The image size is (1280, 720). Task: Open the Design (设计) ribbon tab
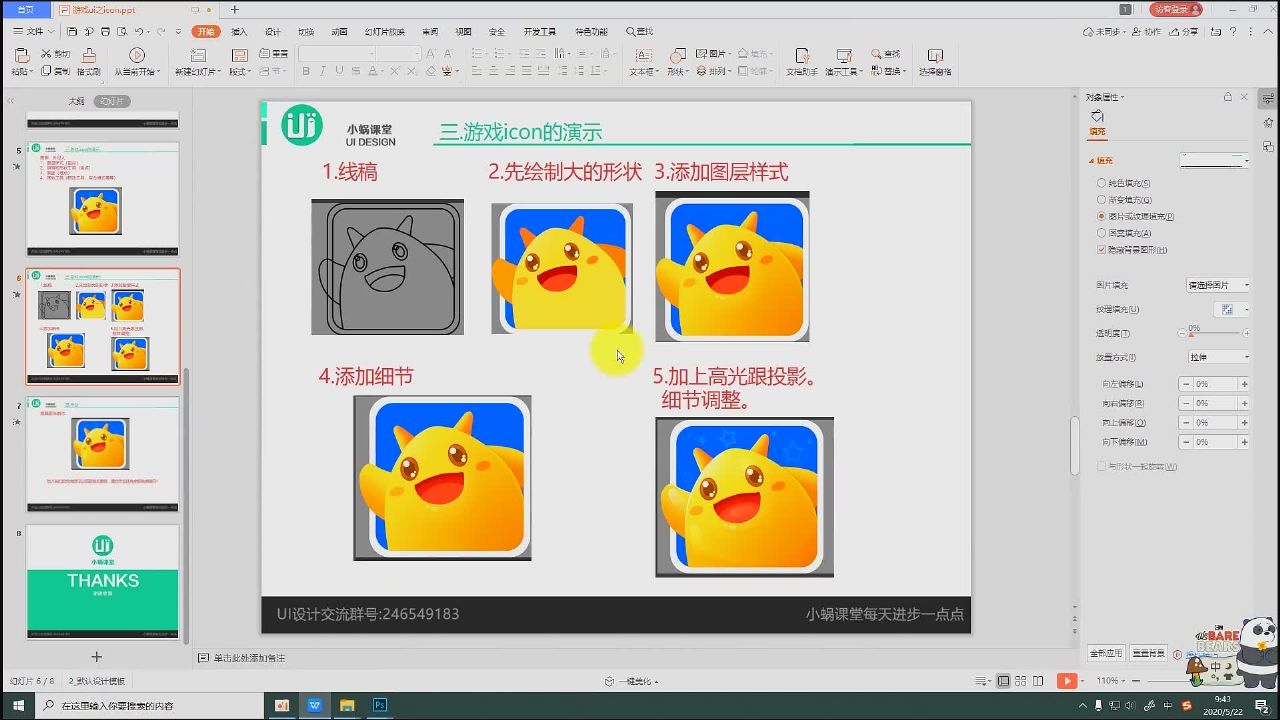coord(272,32)
